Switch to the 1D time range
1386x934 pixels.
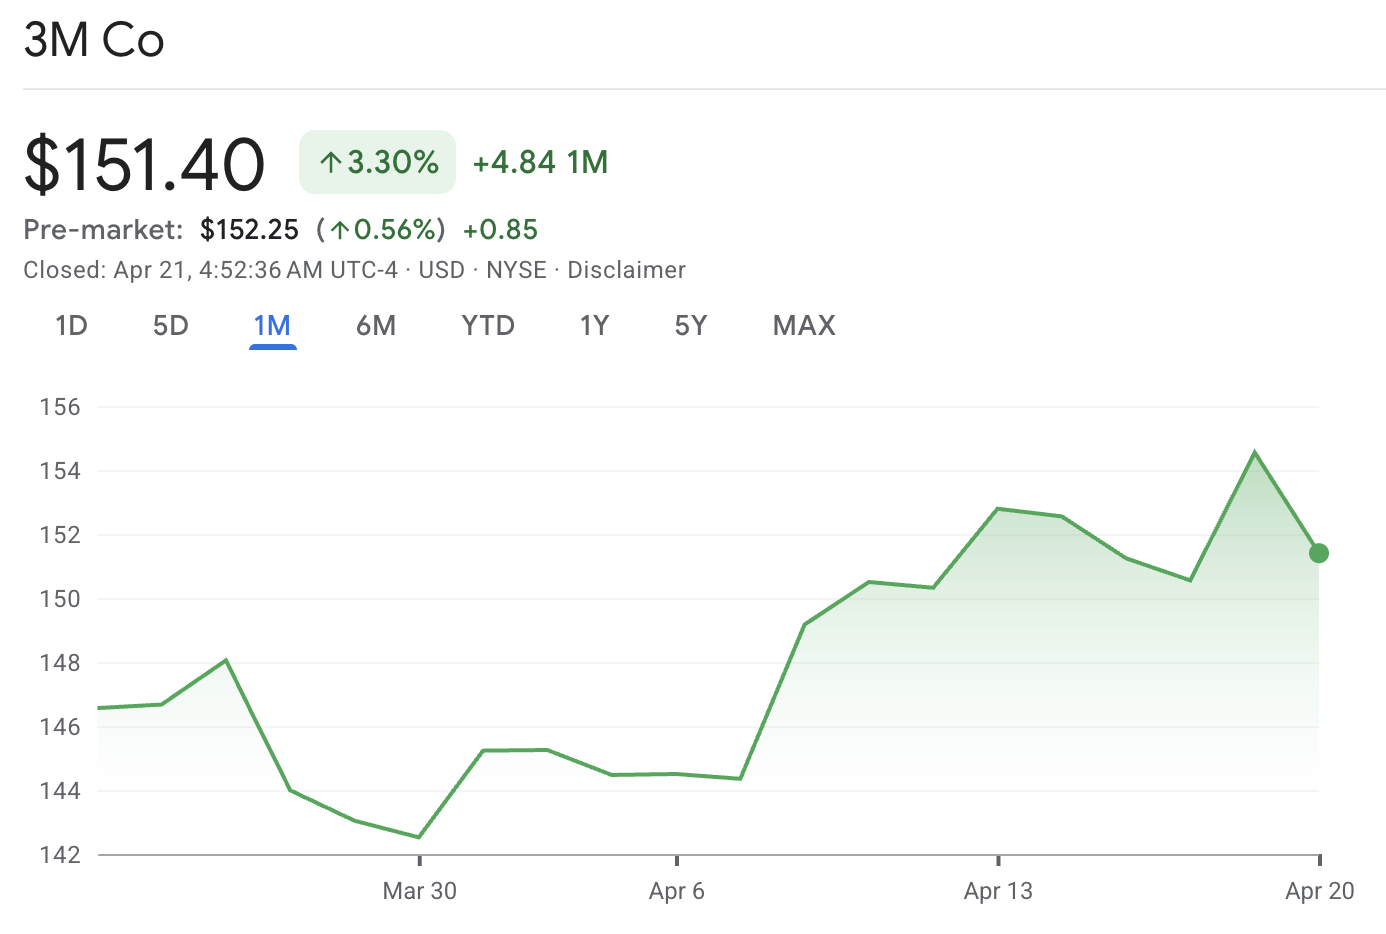click(x=71, y=326)
